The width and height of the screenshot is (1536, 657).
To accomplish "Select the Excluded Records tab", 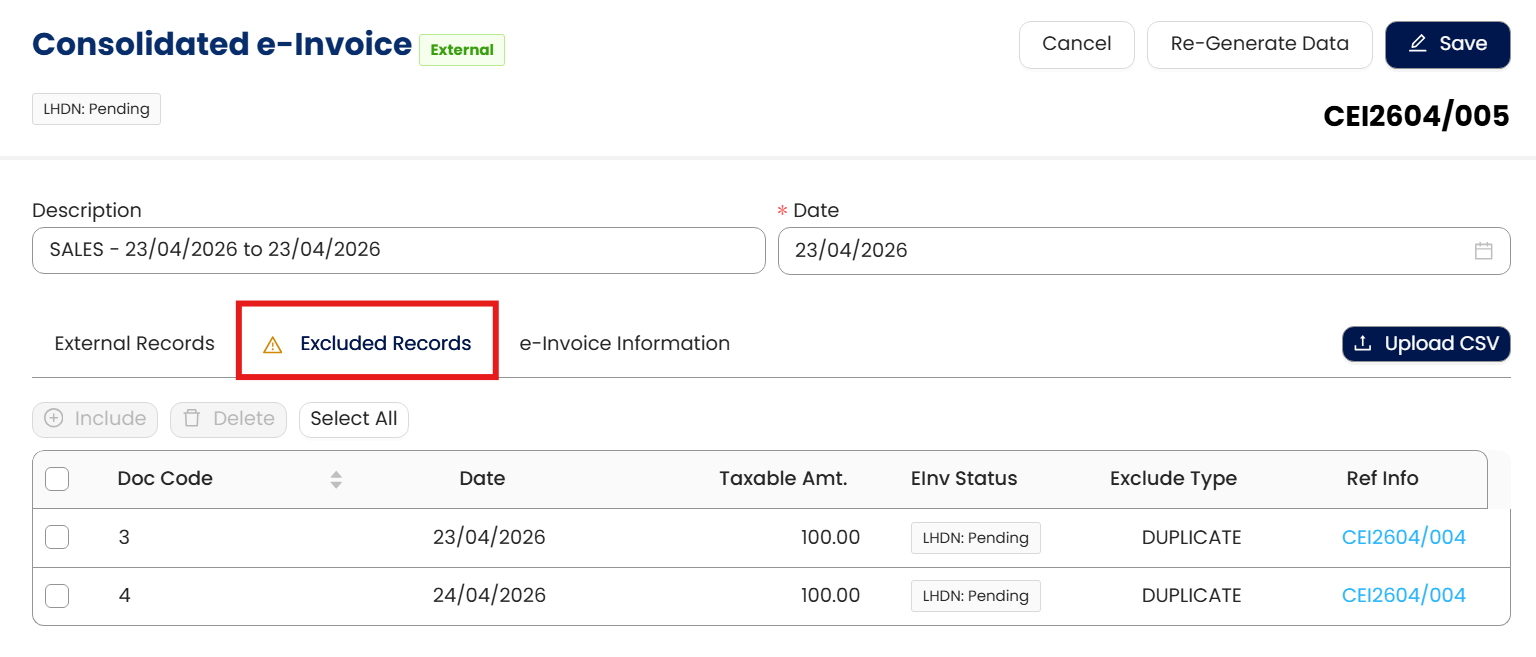I will pyautogui.click(x=385, y=344).
